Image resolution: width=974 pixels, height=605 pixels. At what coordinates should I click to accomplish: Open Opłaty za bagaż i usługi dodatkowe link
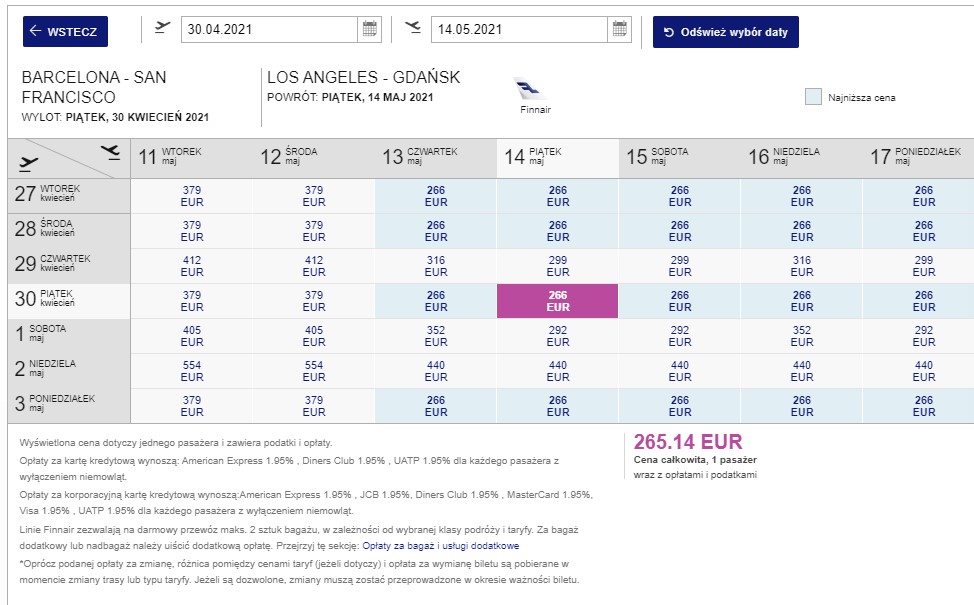click(x=440, y=546)
